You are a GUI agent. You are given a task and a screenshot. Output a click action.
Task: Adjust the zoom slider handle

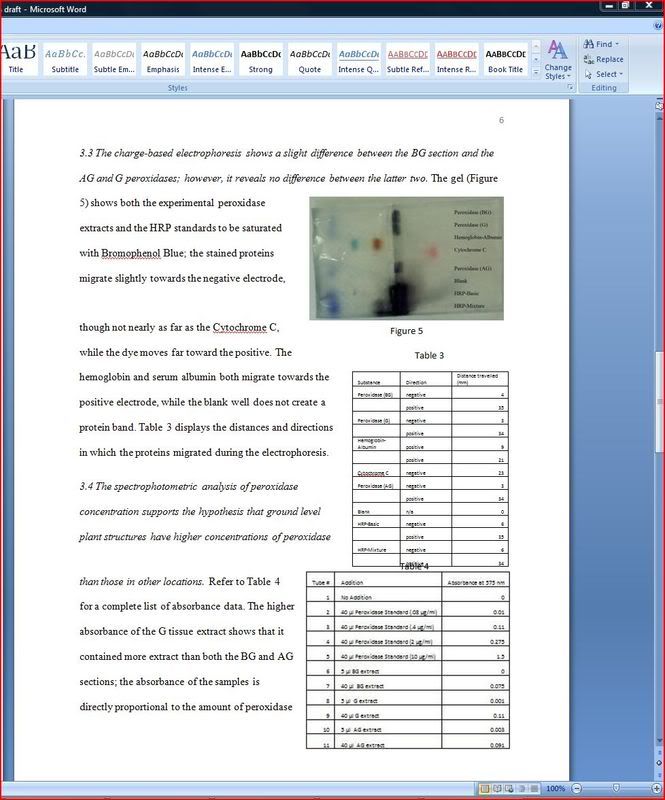(x=617, y=788)
